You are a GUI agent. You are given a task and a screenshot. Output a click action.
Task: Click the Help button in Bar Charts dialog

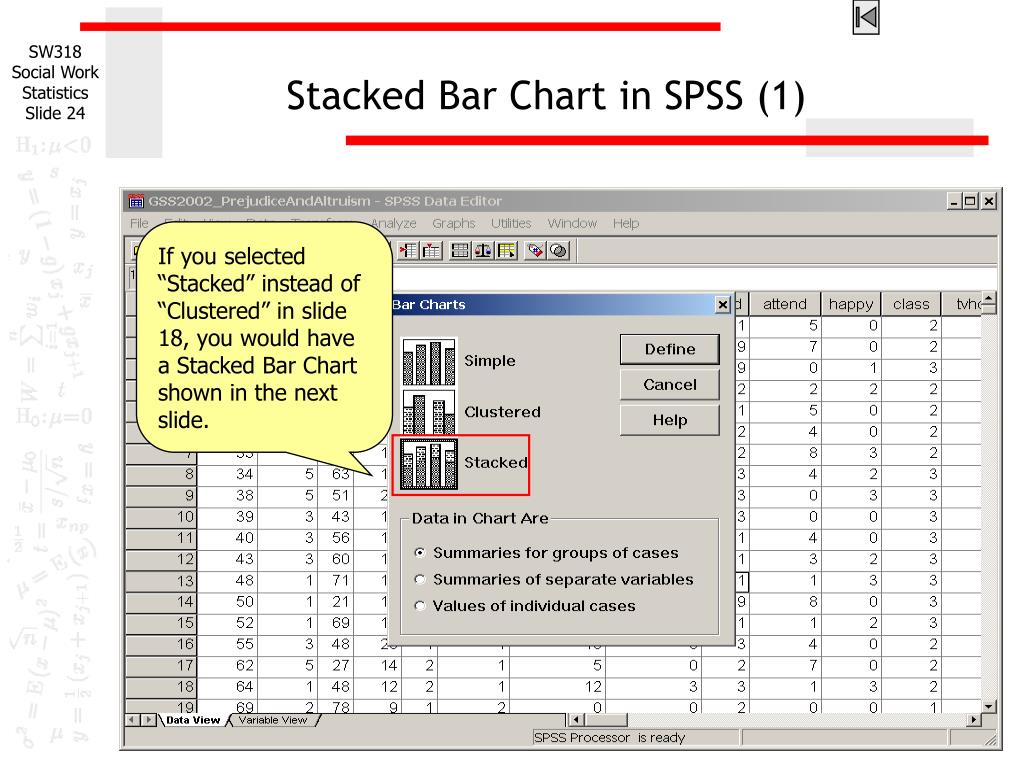[x=669, y=420]
